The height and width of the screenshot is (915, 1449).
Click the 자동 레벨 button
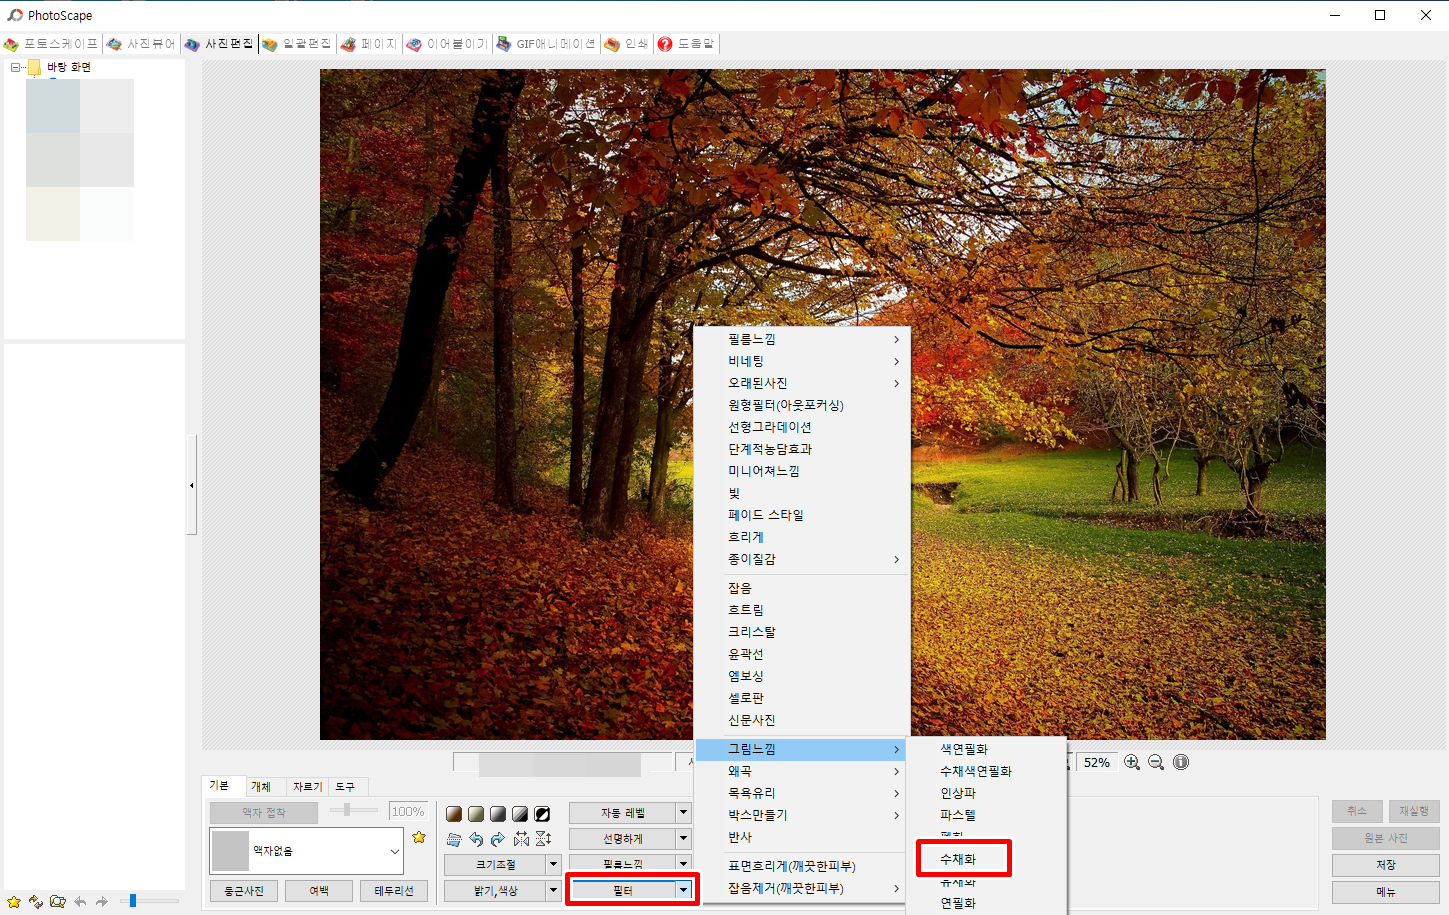[623, 813]
